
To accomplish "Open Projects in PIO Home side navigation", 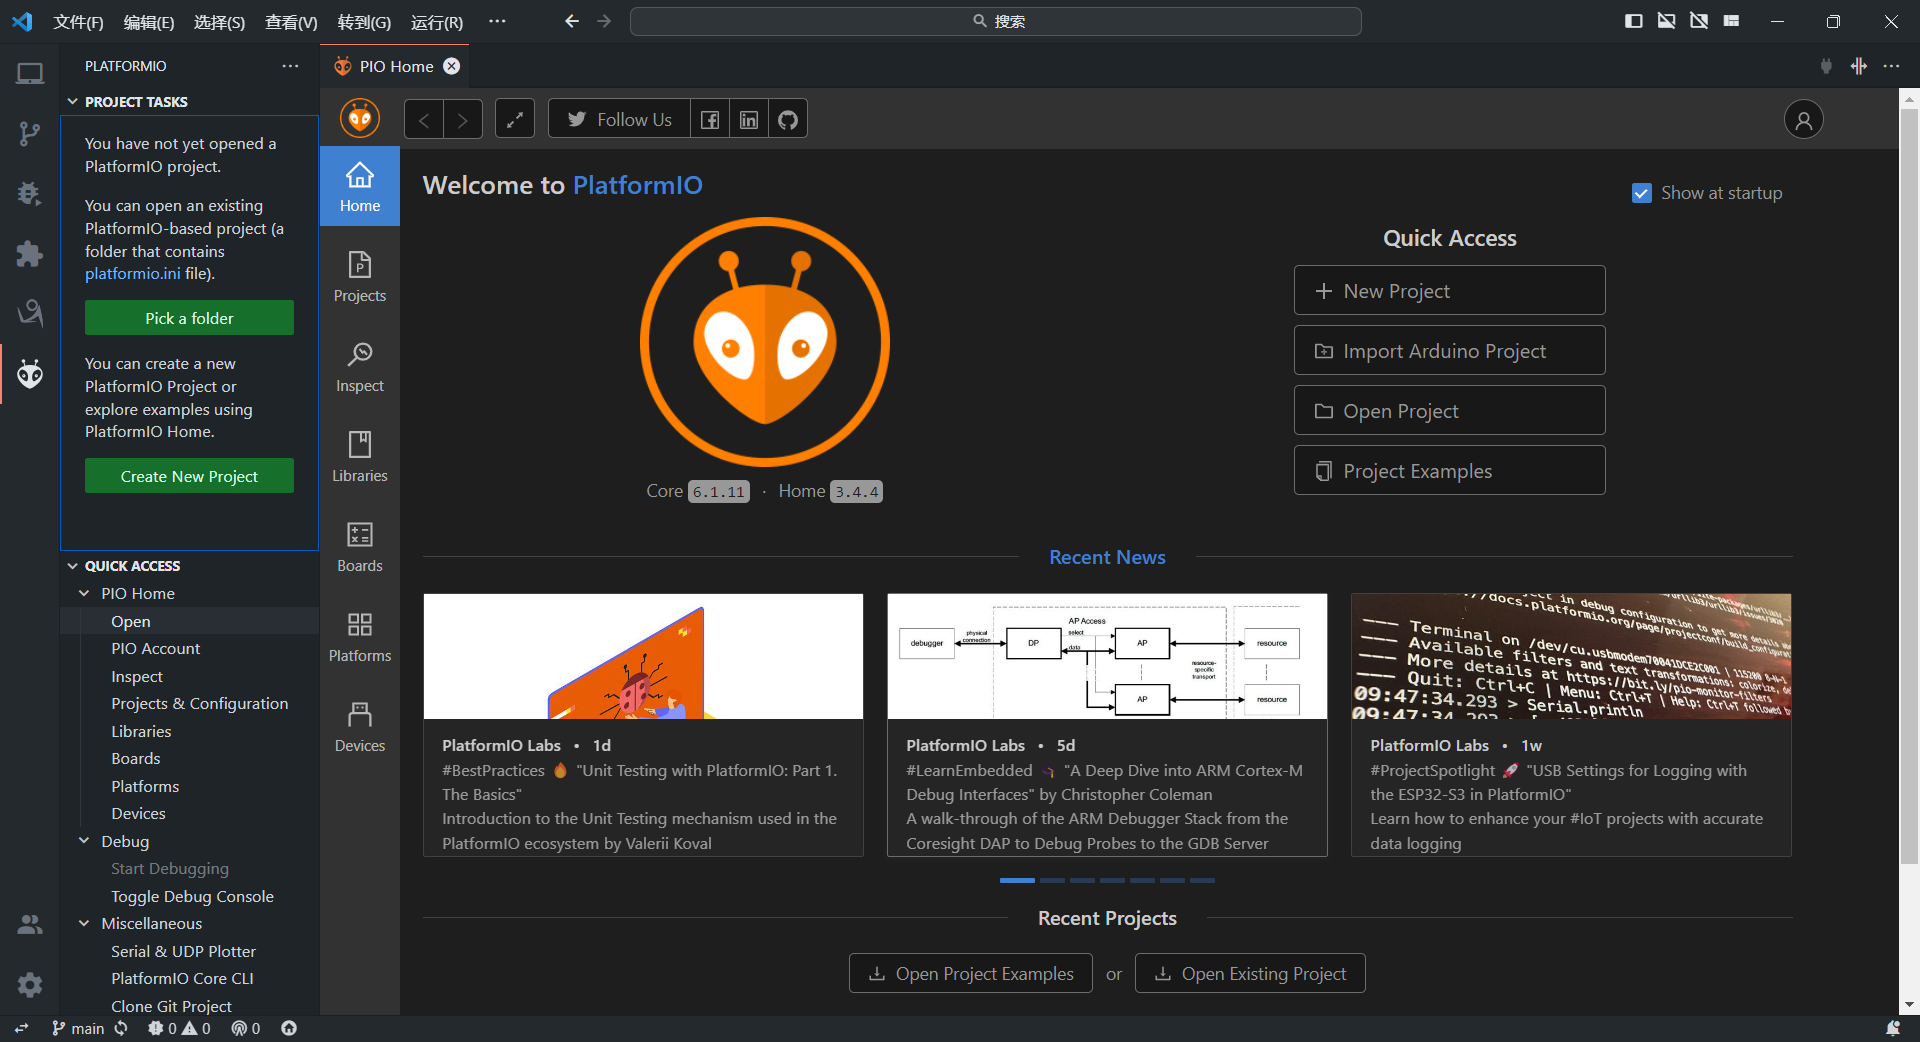I will click(360, 276).
